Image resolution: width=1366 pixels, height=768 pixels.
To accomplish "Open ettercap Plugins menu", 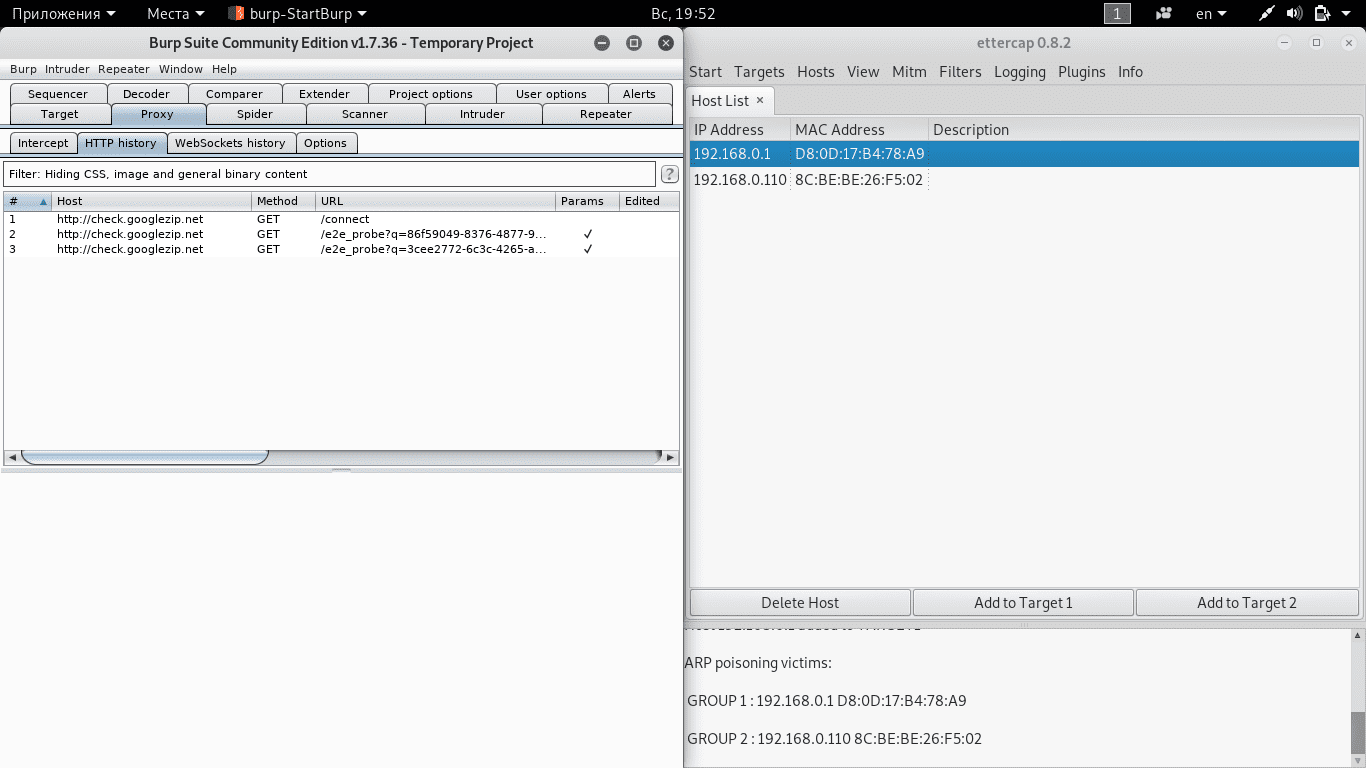I will click(1082, 72).
